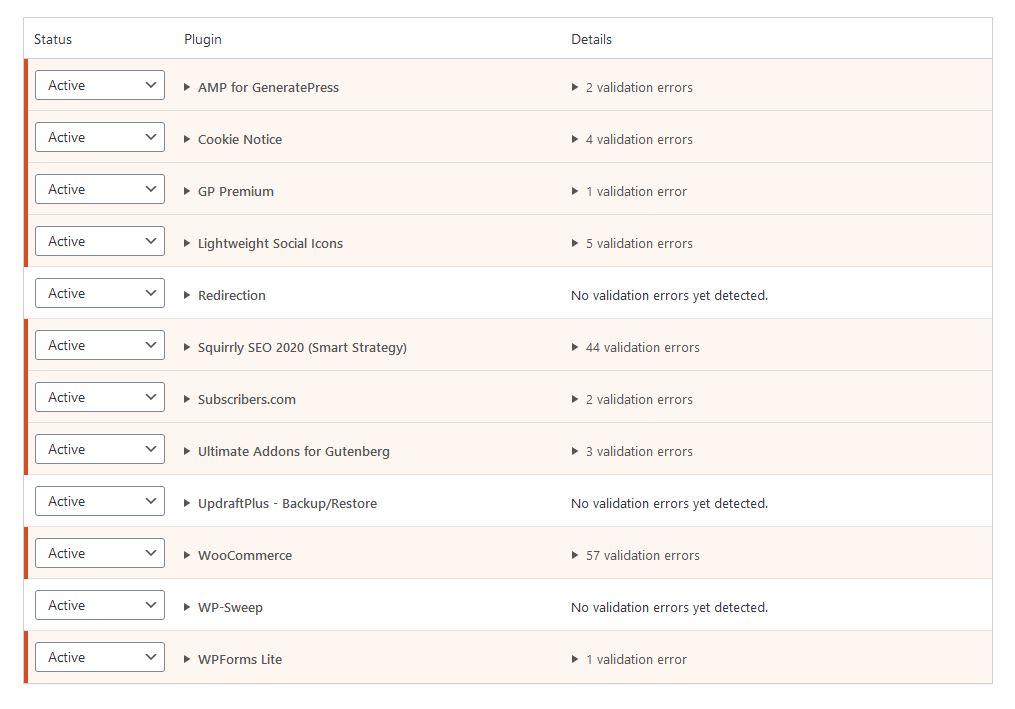The width and height of the screenshot is (1015, 709).
Task: Expand the AMP for GeneratePress plugin details
Action: pos(262,87)
